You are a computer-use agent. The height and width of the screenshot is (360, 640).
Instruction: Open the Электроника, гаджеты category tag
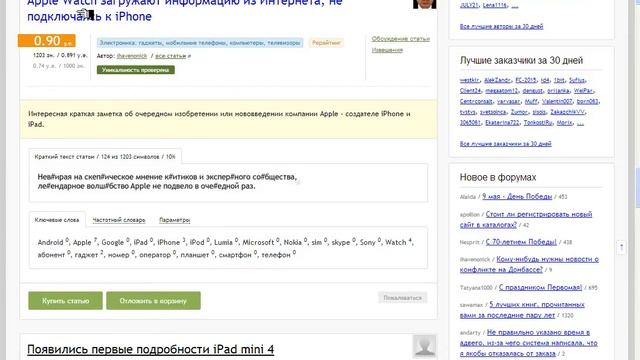(x=200, y=42)
